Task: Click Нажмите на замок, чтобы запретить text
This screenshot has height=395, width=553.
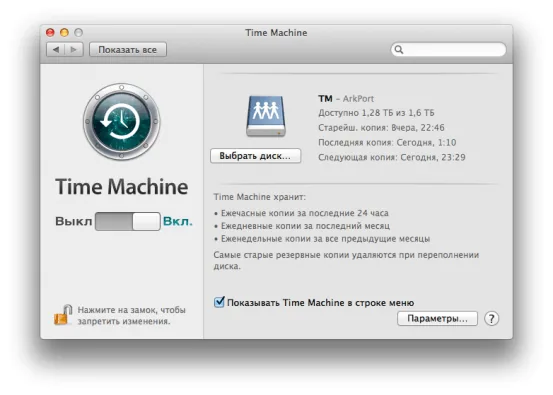Action: pyautogui.click(x=131, y=316)
